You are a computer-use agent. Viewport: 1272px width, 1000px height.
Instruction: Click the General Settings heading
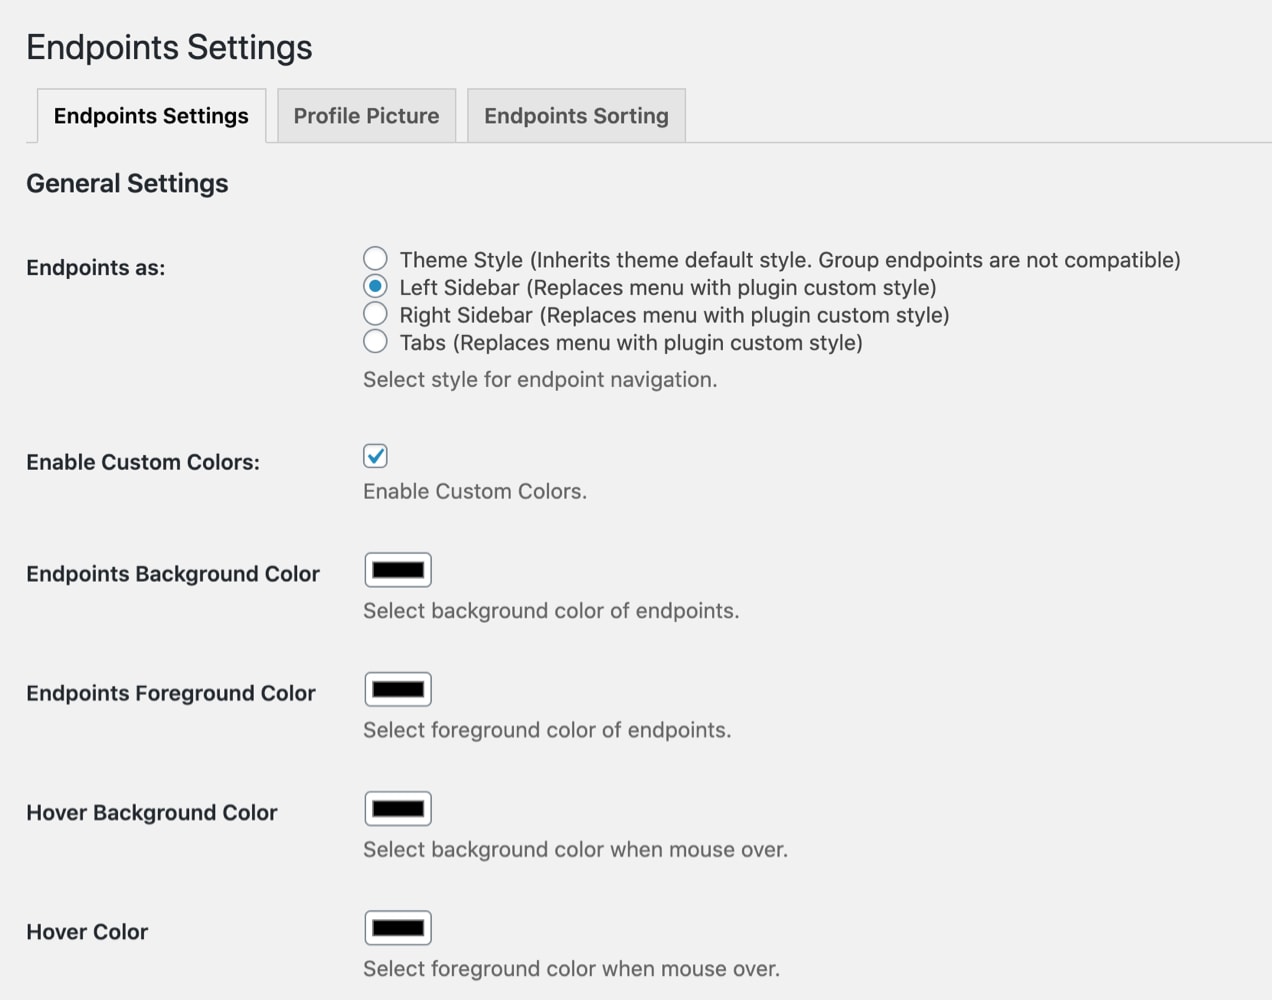click(x=127, y=183)
